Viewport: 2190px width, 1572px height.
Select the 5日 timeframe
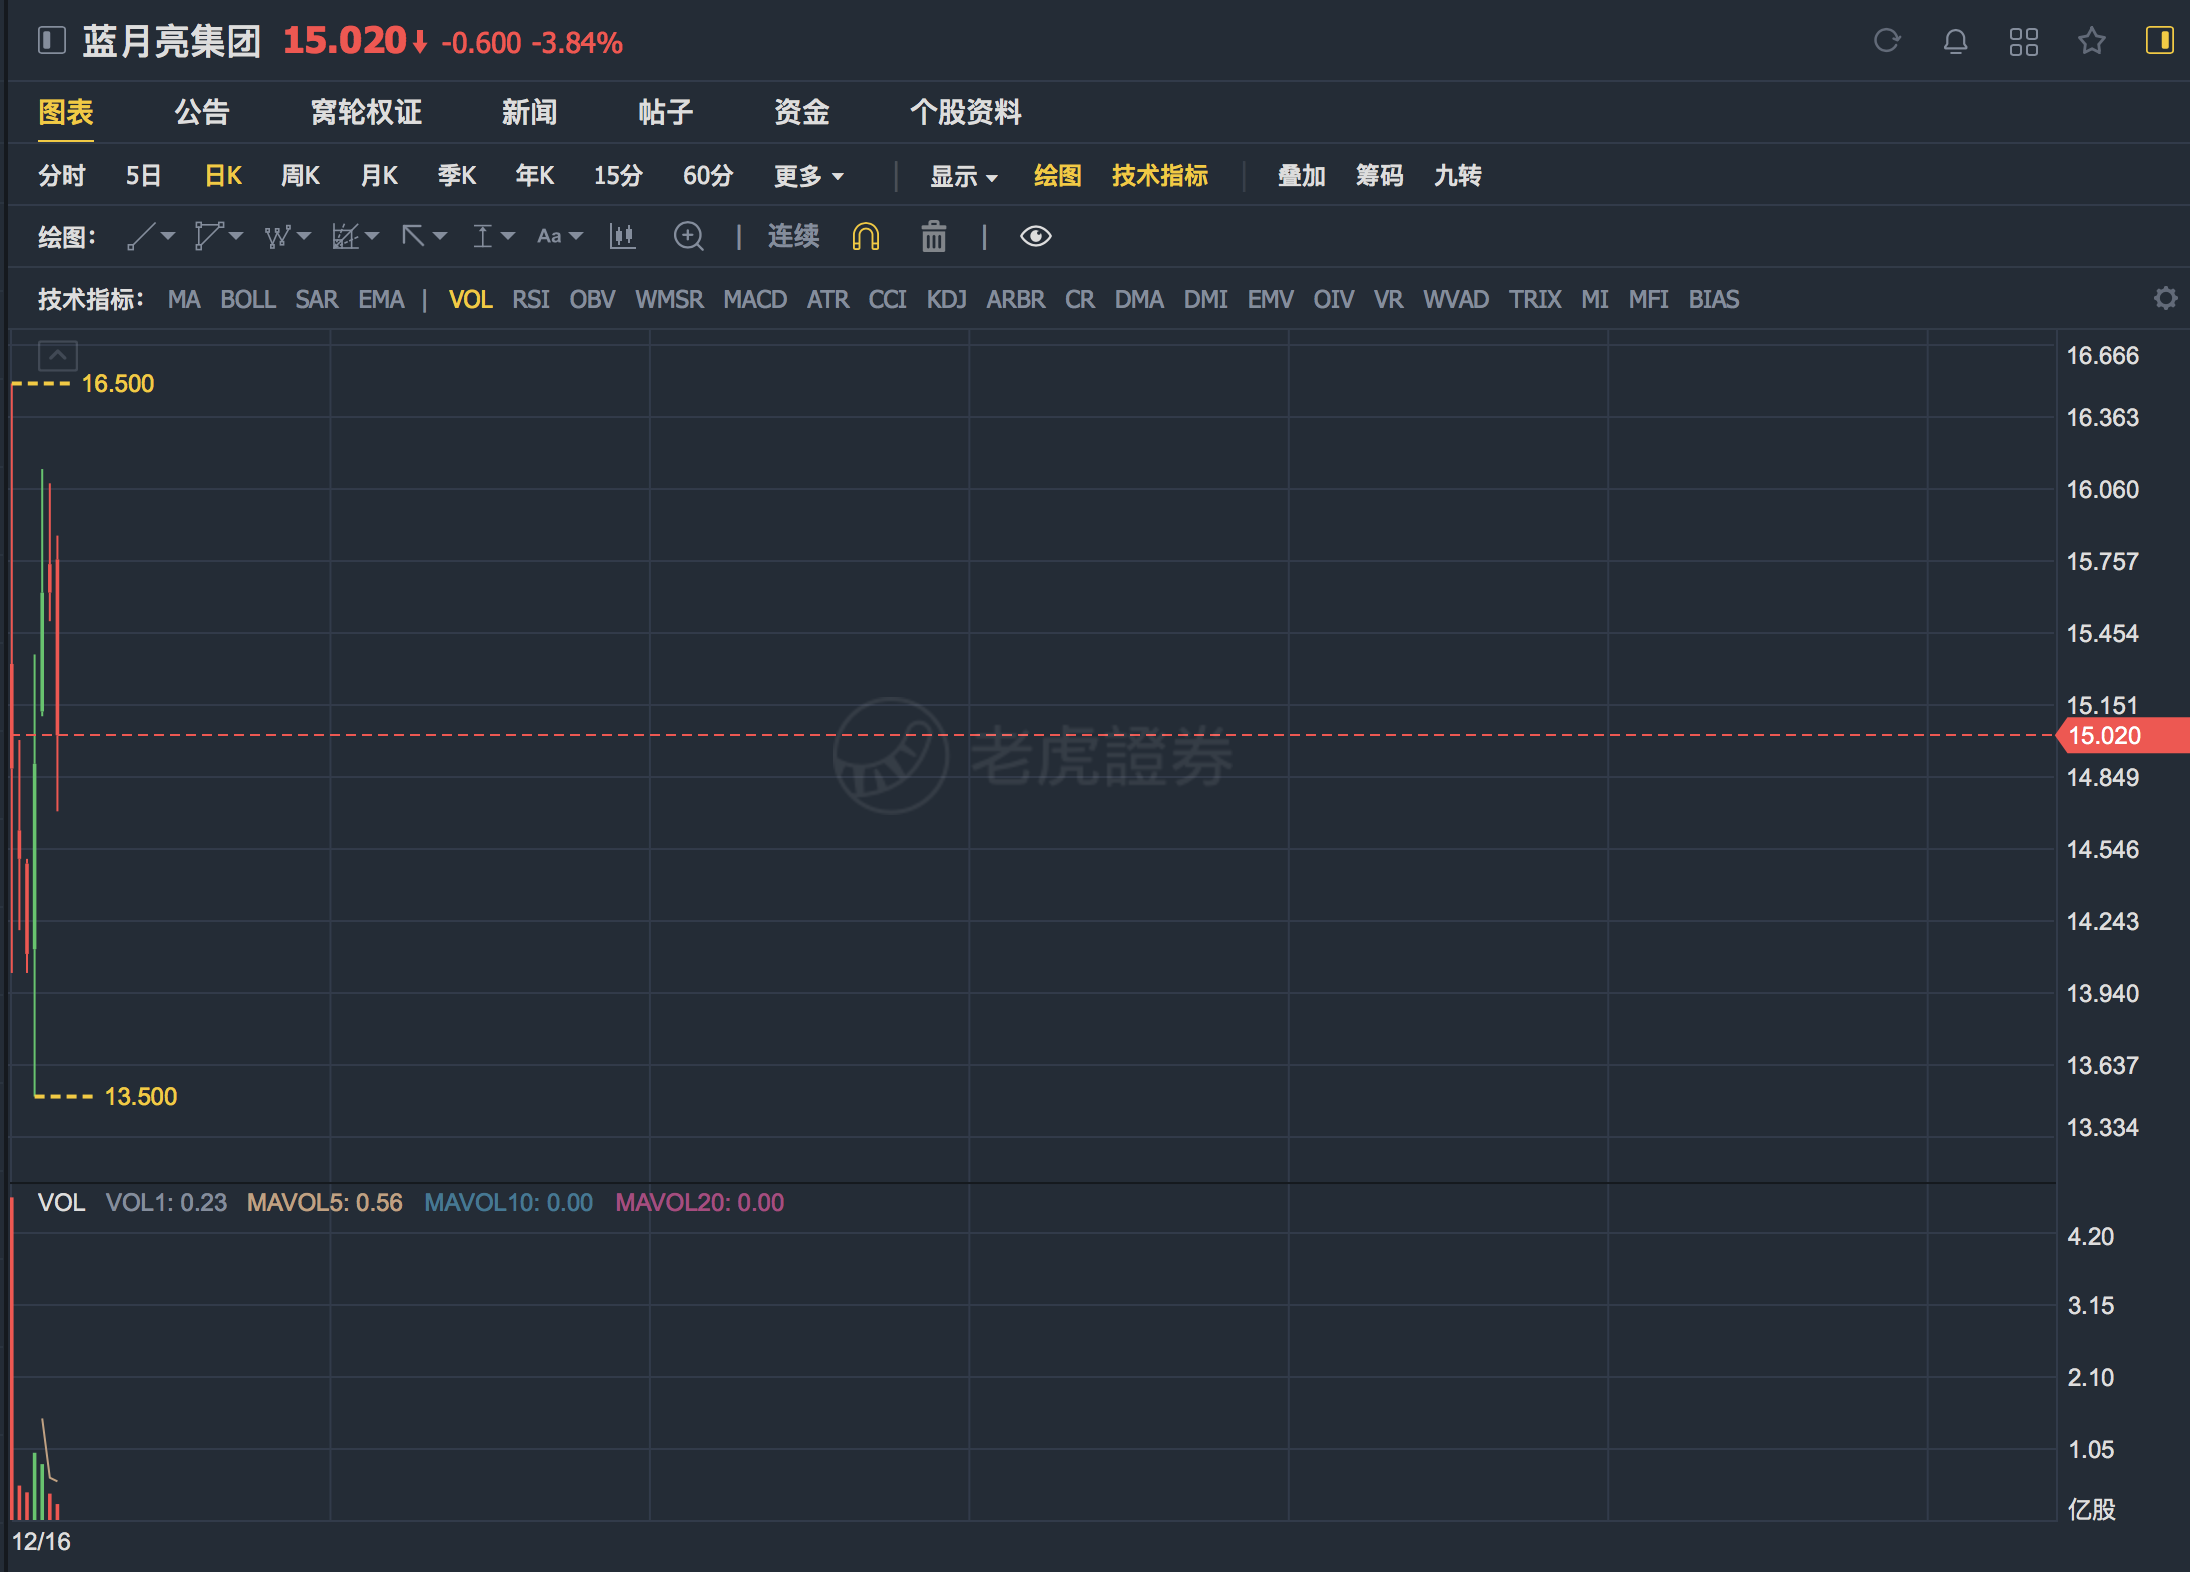pyautogui.click(x=143, y=176)
